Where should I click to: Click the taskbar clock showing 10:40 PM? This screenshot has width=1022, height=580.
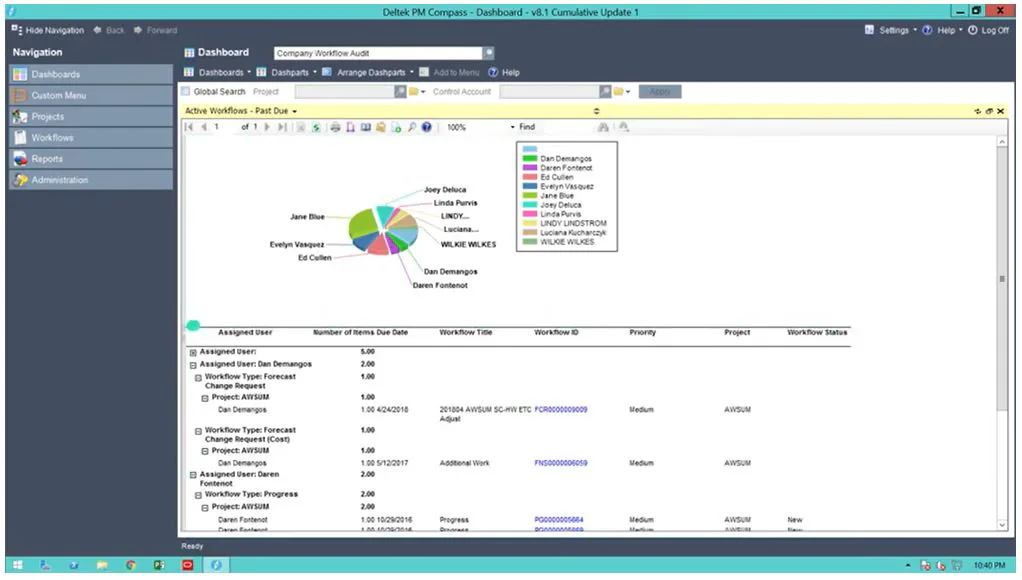(x=989, y=565)
